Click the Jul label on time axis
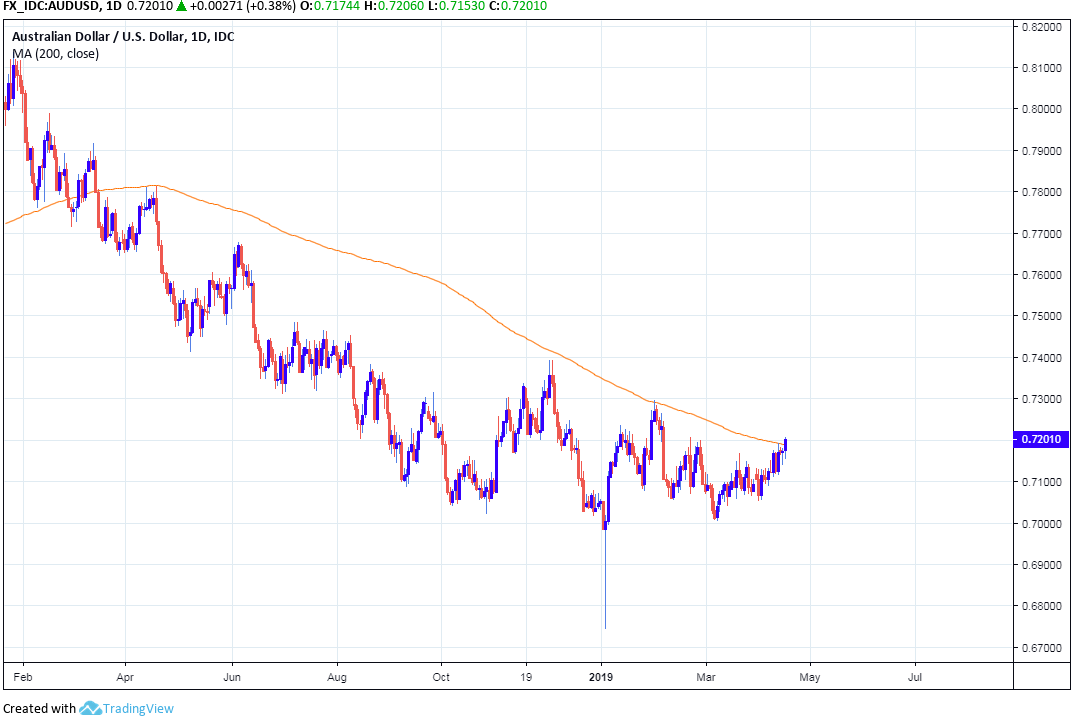The image size is (1076, 718). [x=915, y=676]
